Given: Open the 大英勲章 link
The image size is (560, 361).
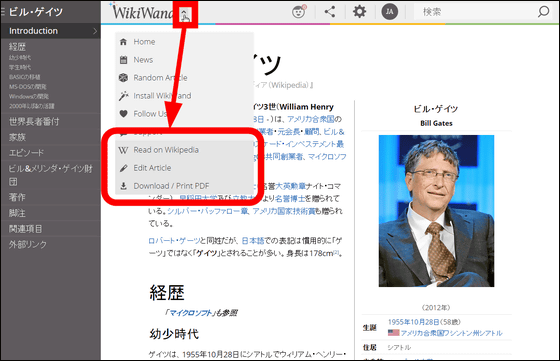Looking at the screenshot, I should [290, 186].
